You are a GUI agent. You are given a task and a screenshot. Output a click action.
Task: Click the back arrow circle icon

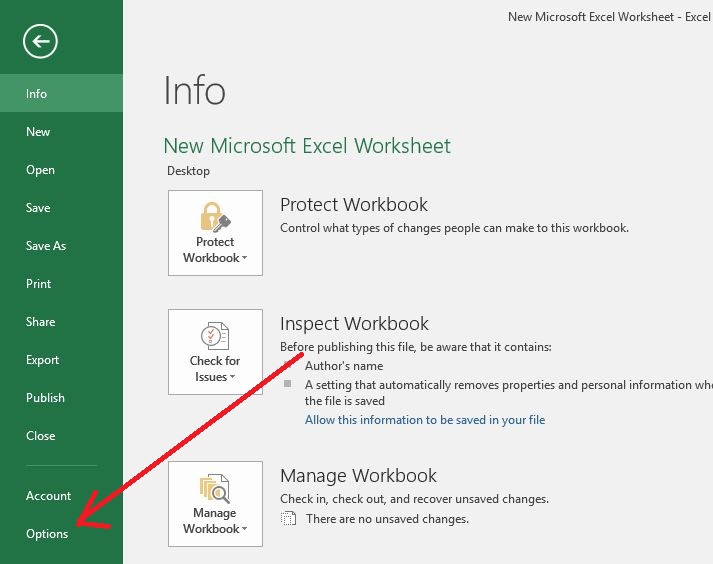(x=40, y=41)
